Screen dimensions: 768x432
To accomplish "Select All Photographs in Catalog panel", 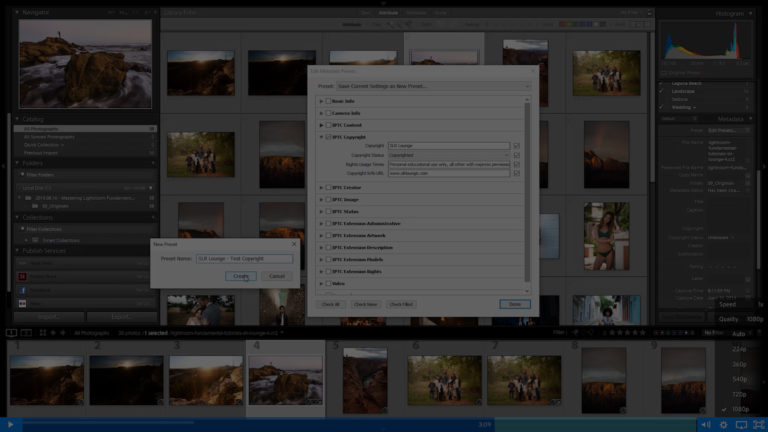I will pyautogui.click(x=85, y=129).
